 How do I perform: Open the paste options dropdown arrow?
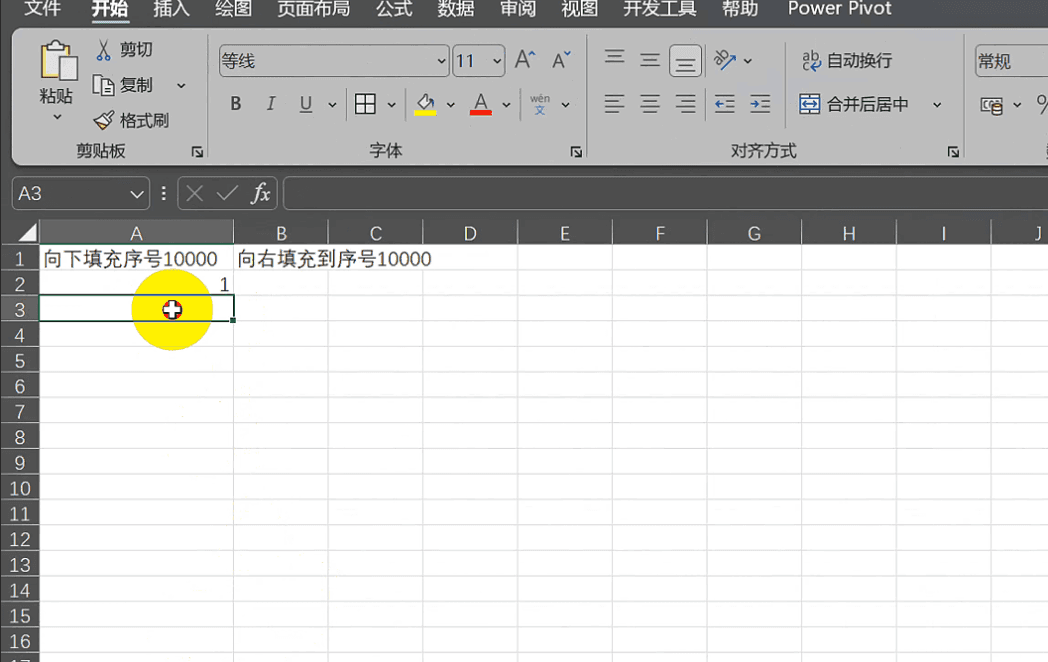click(x=57, y=118)
